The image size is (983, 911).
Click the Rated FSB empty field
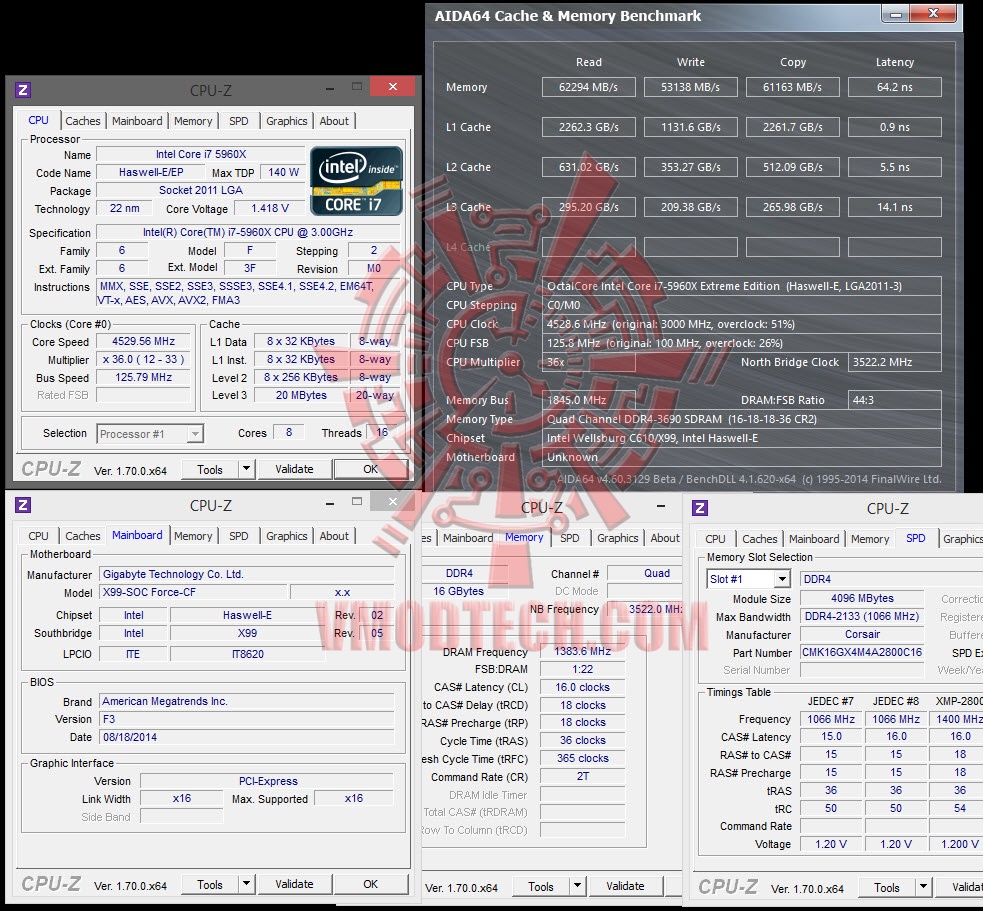point(144,395)
